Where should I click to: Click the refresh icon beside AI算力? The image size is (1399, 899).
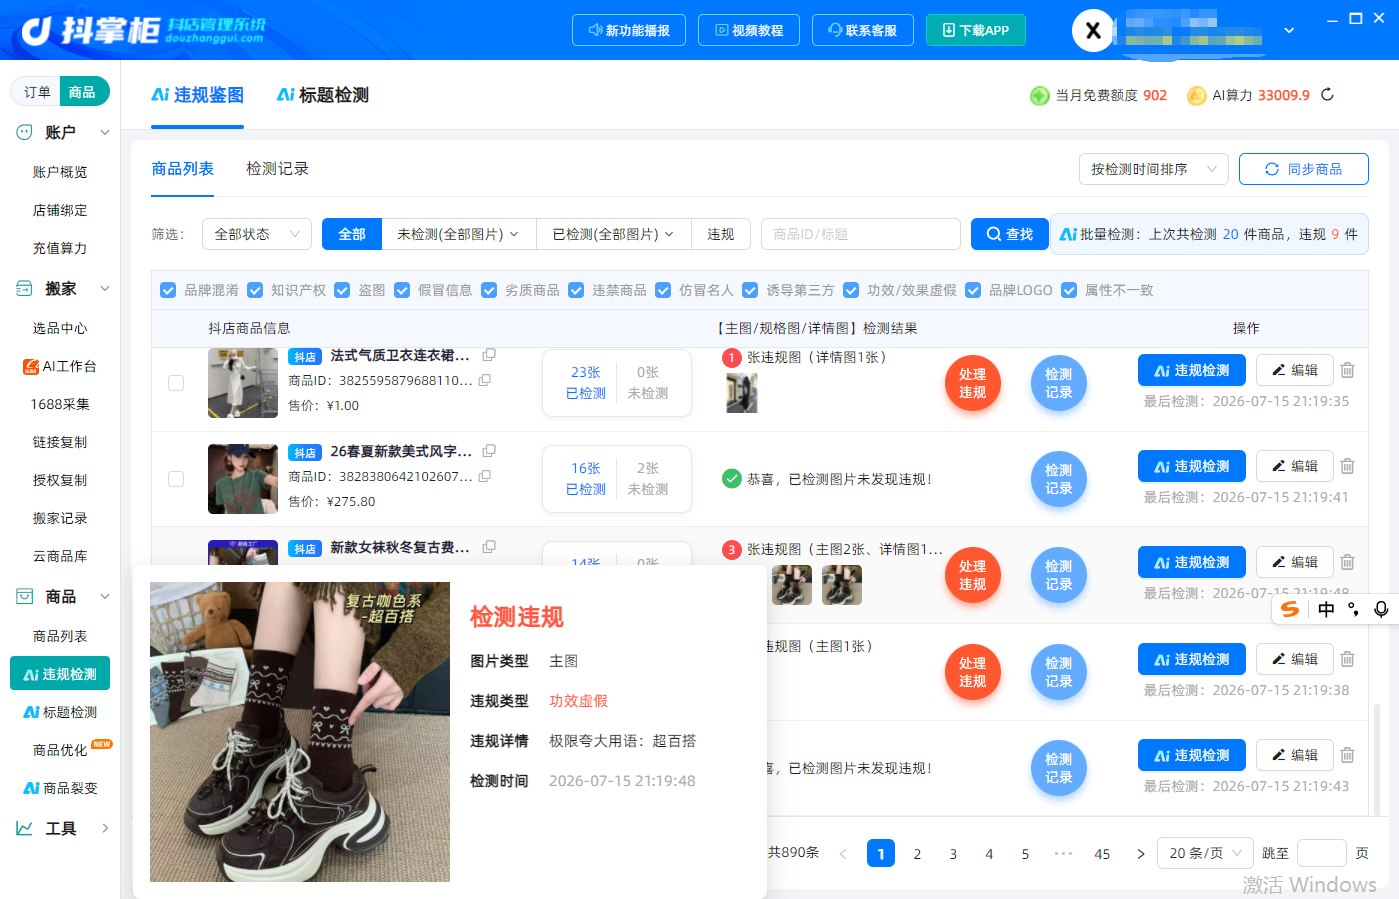1327,94
